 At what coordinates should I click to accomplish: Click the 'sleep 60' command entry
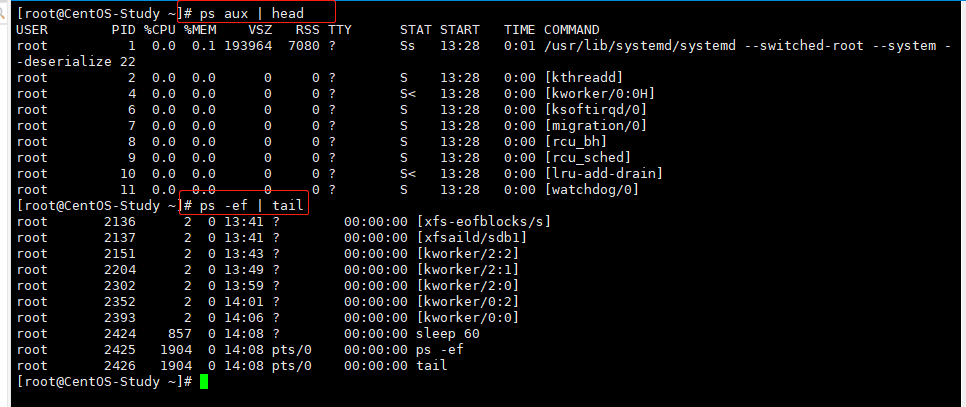pos(448,333)
